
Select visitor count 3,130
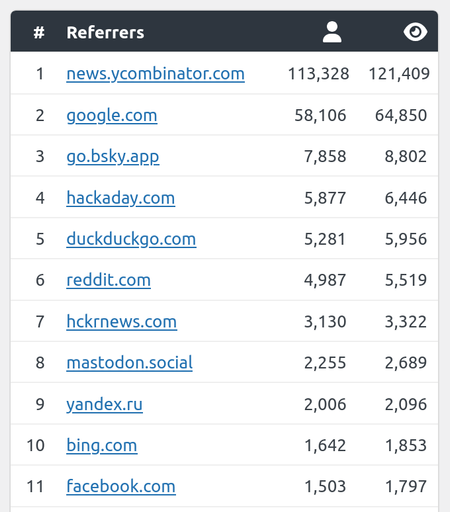pos(325,322)
